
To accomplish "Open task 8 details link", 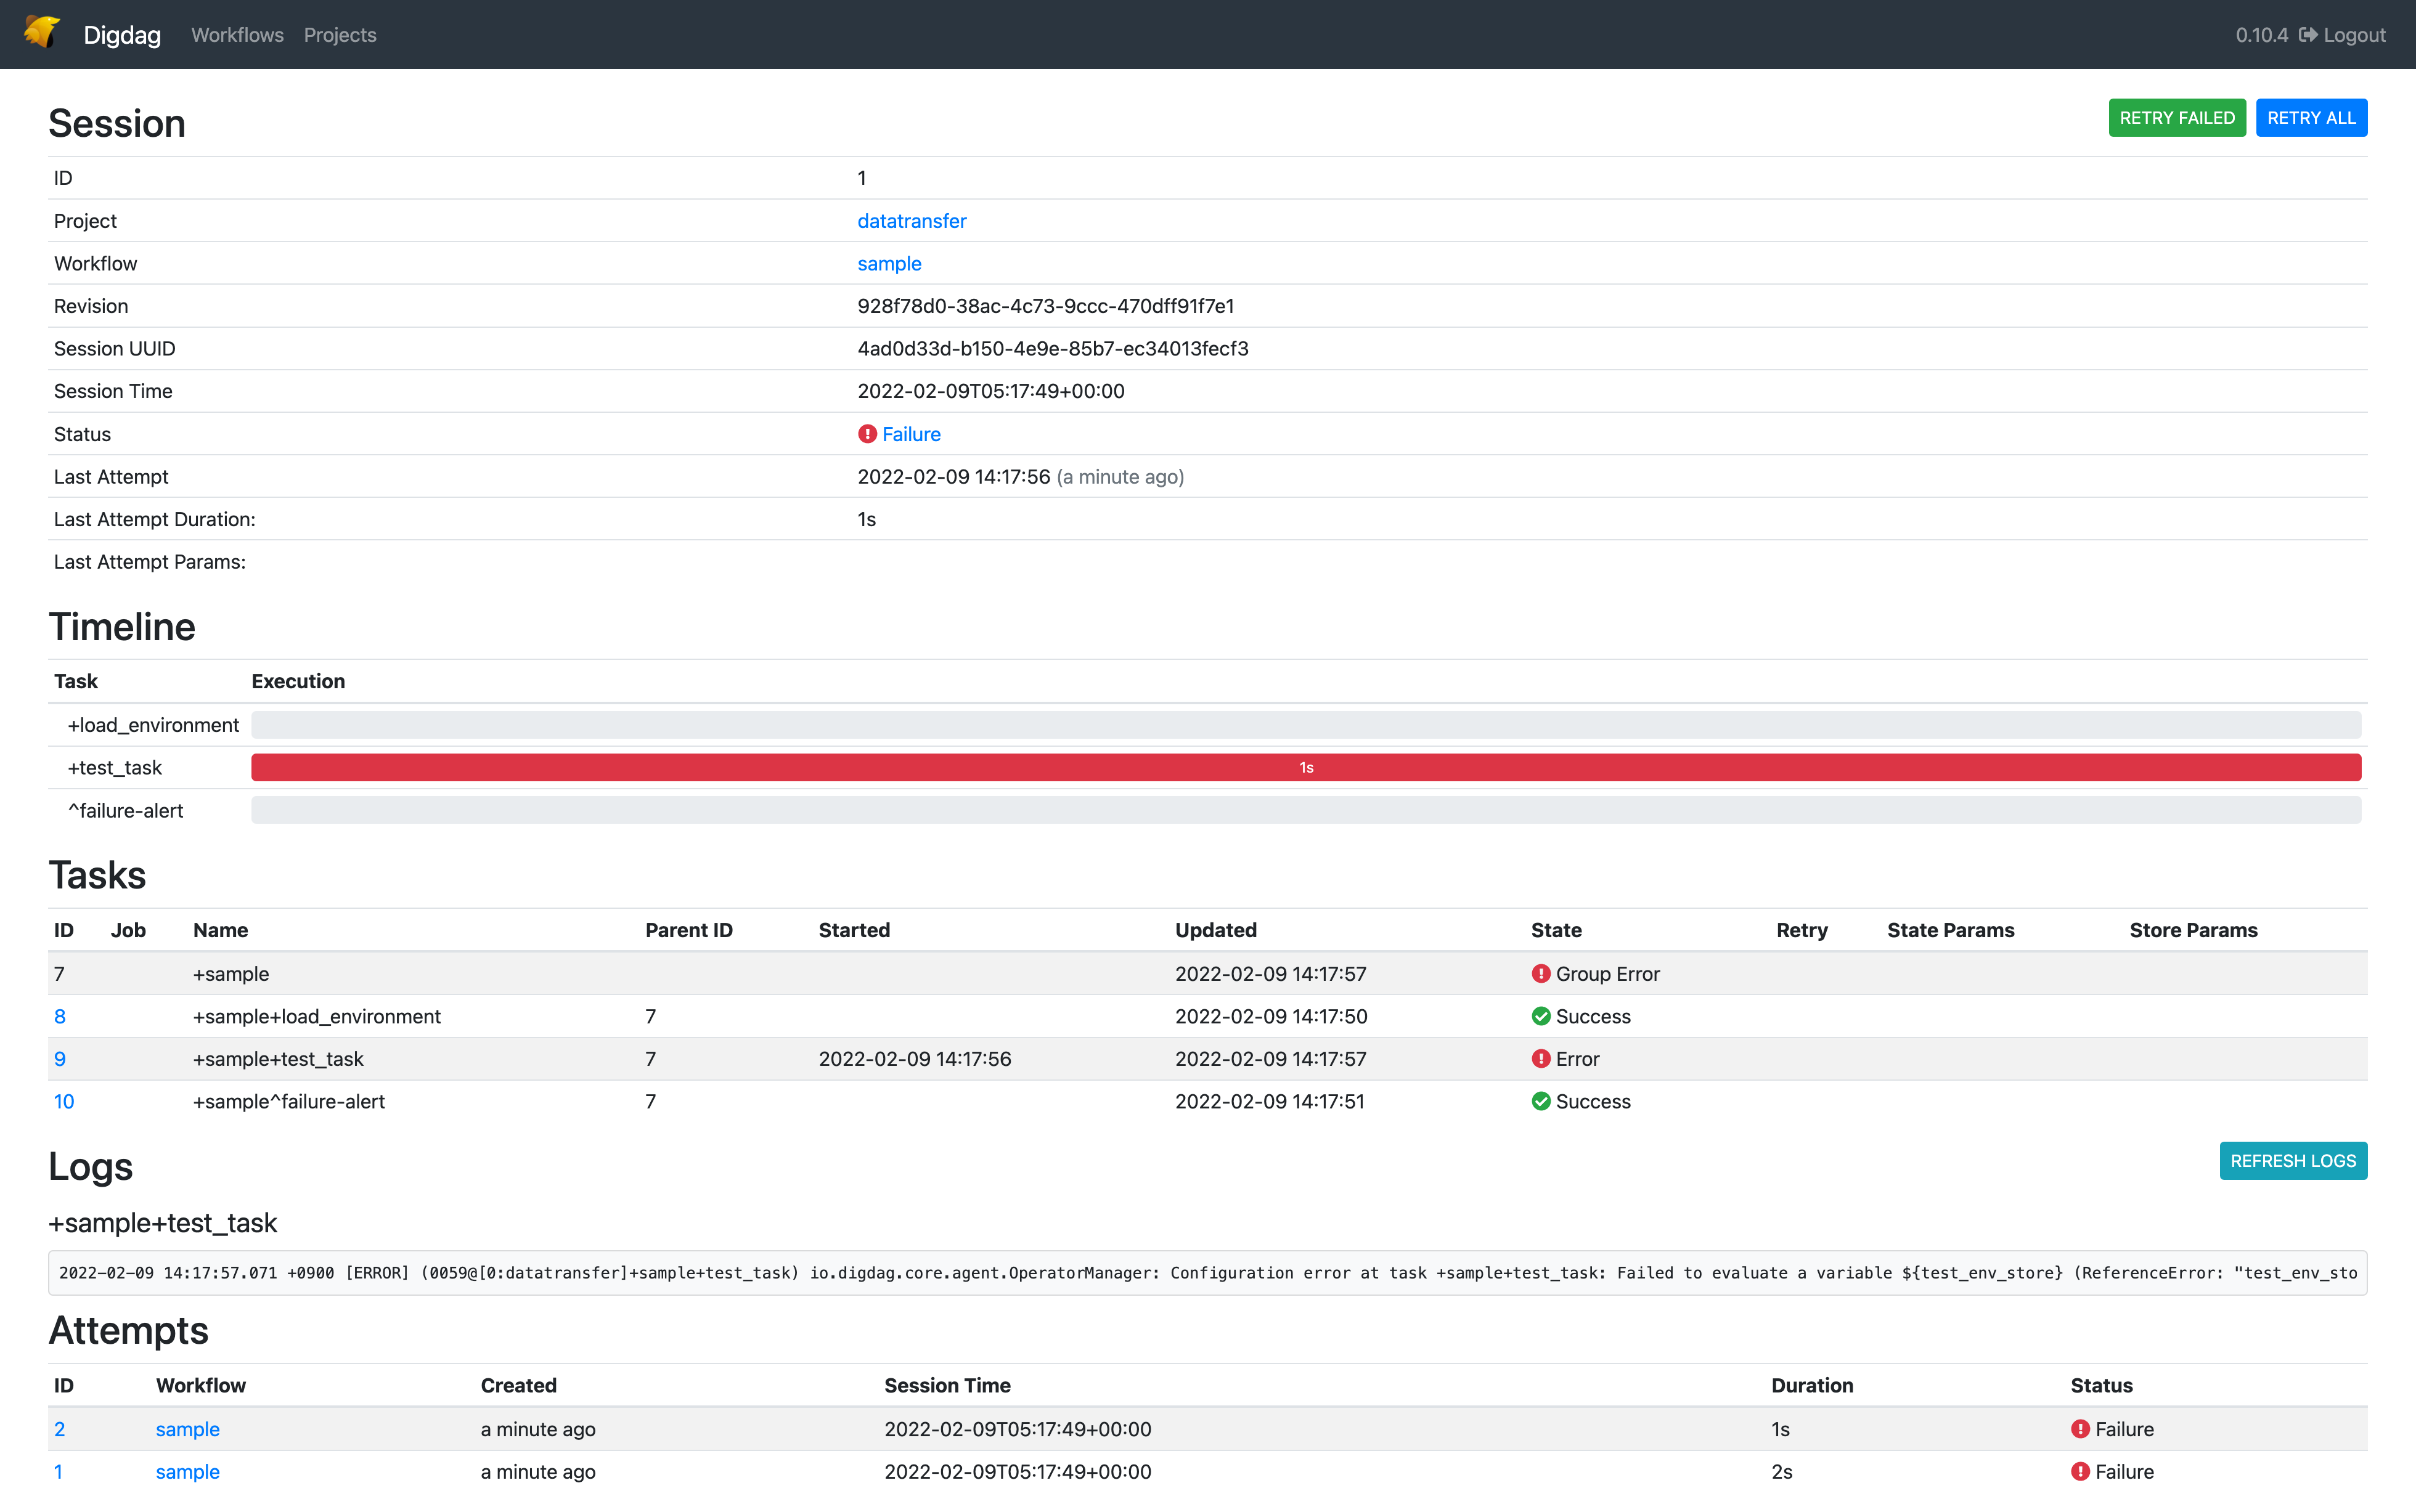I will point(60,1016).
